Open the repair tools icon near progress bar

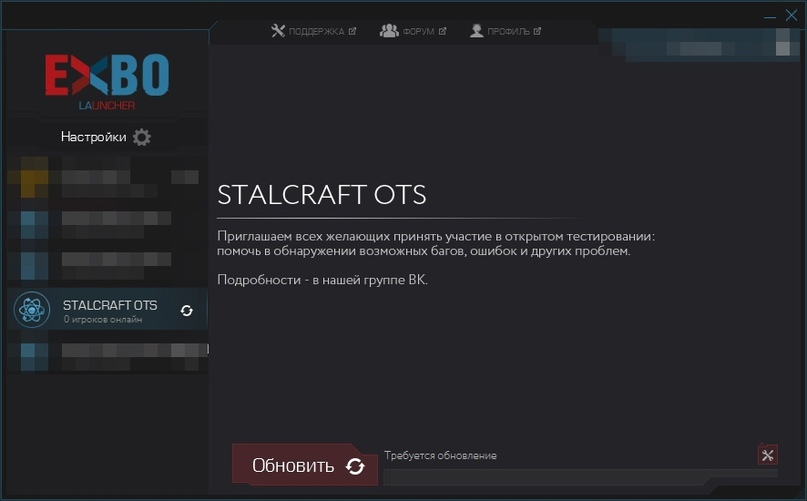[x=767, y=455]
